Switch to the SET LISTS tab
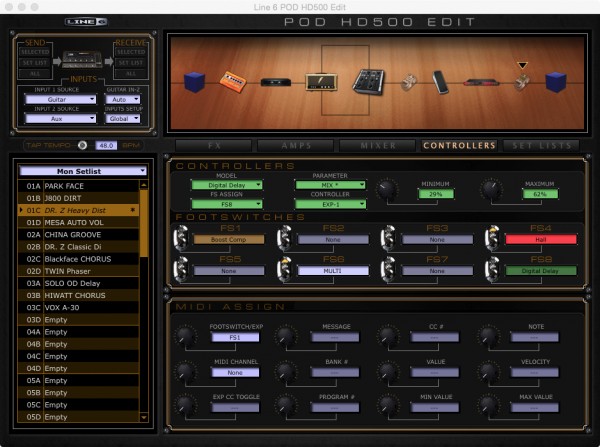Viewport: 600px width, 447px height. pos(541,146)
